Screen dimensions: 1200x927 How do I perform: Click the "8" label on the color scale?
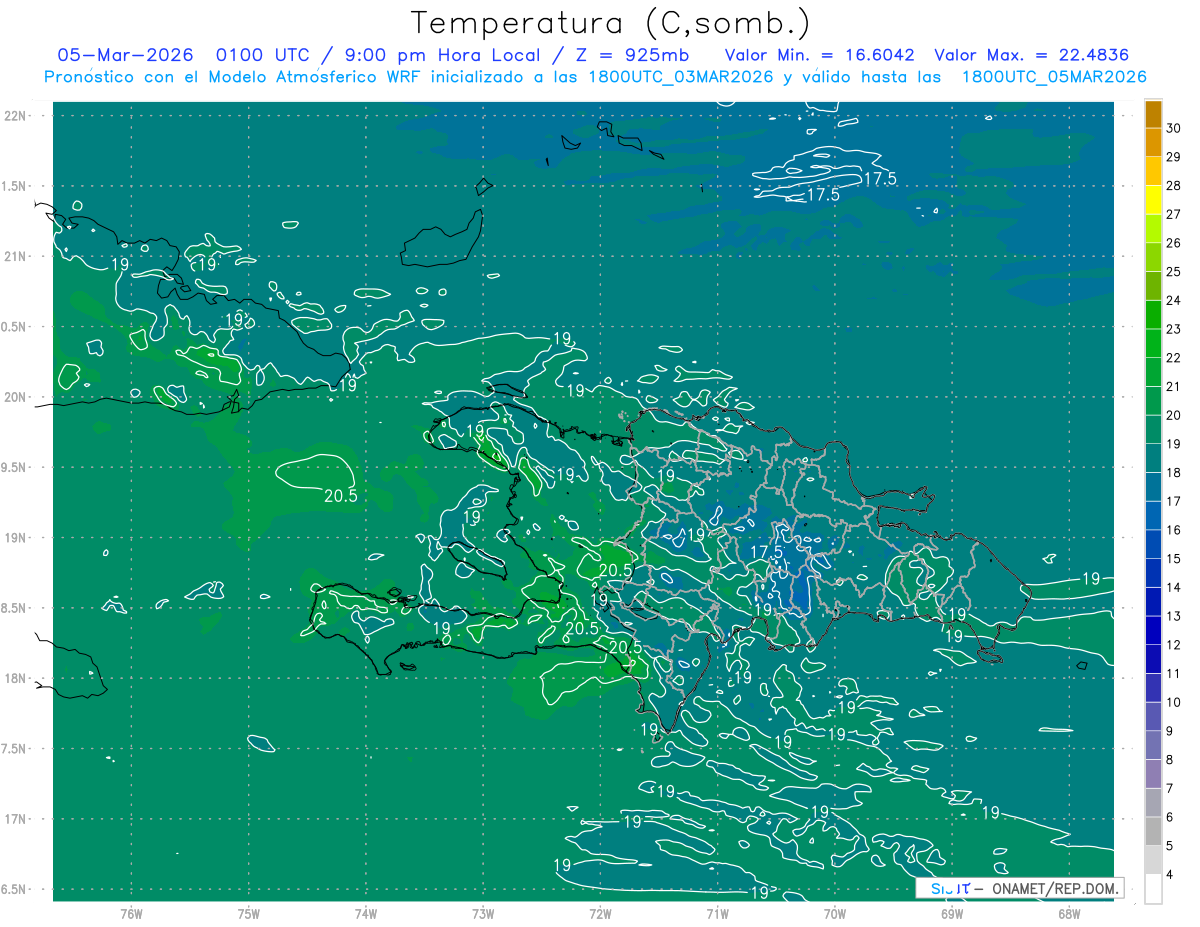1171,760
